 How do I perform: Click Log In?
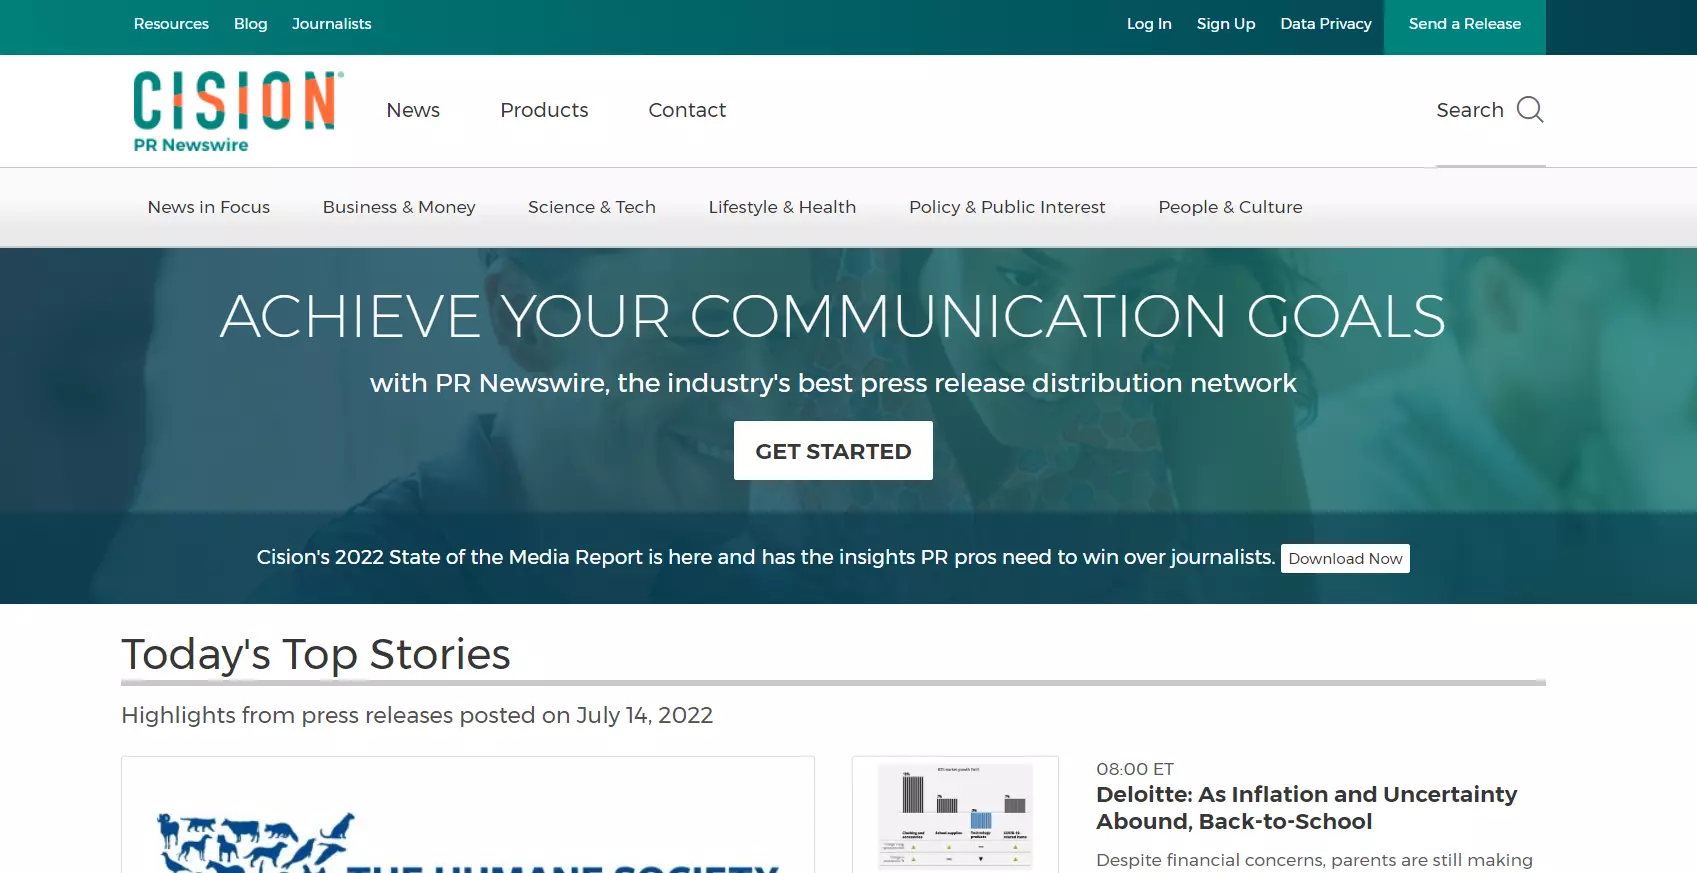[1149, 24]
